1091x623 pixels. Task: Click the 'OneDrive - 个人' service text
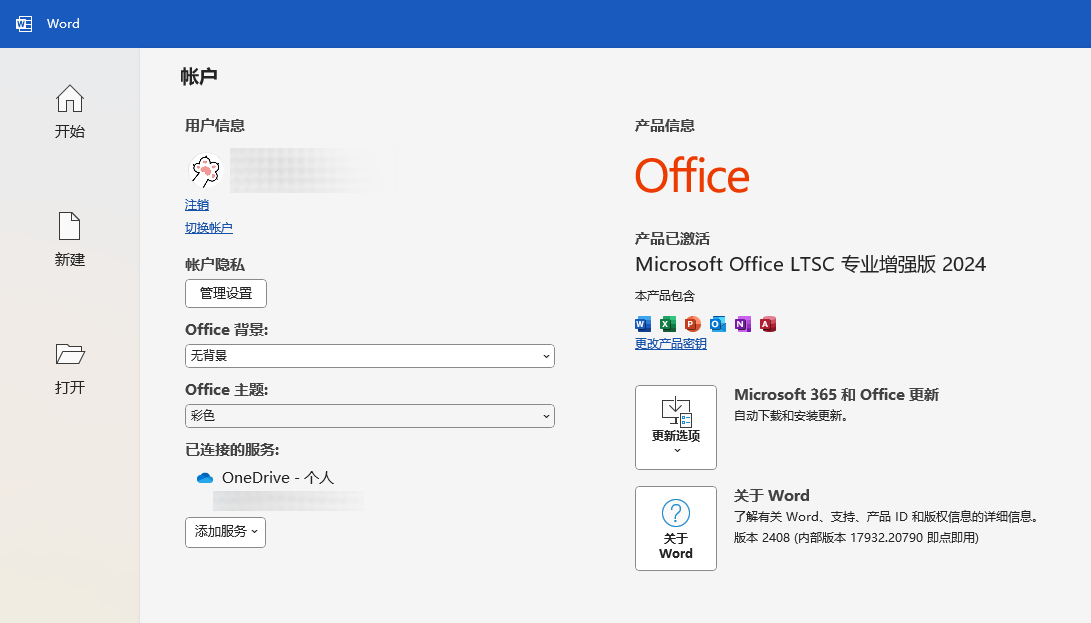278,478
